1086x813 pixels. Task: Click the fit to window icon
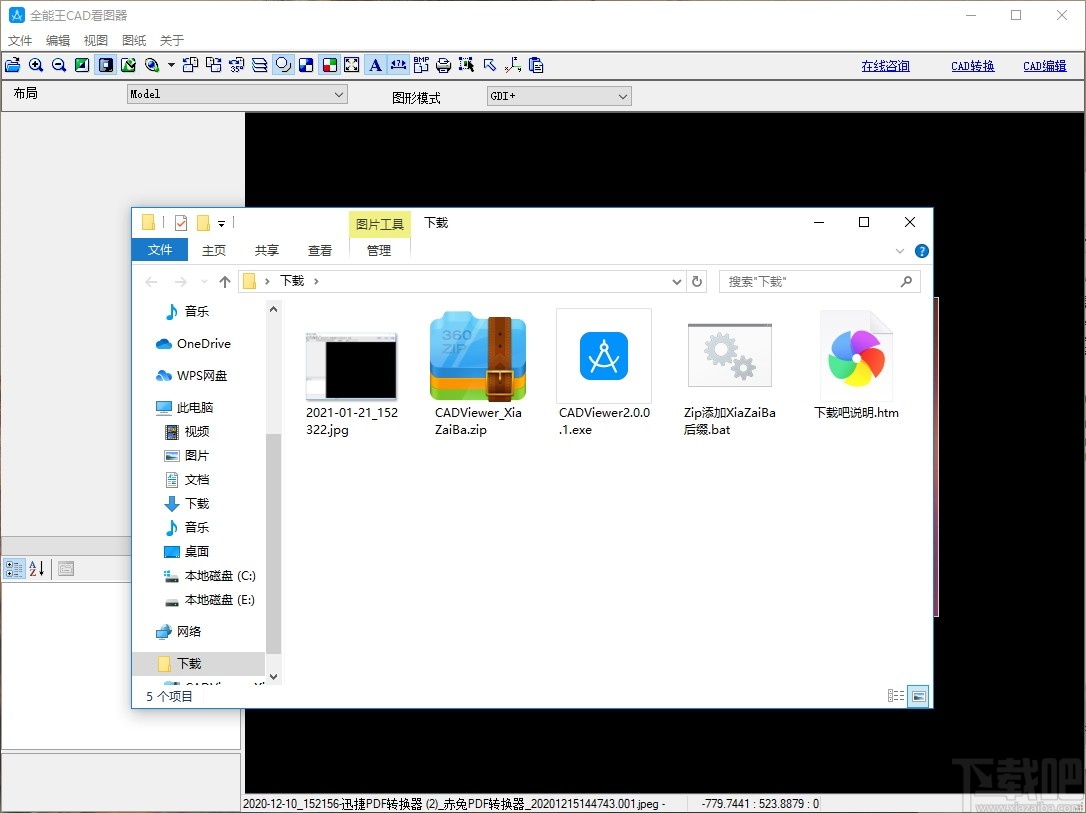tap(352, 65)
